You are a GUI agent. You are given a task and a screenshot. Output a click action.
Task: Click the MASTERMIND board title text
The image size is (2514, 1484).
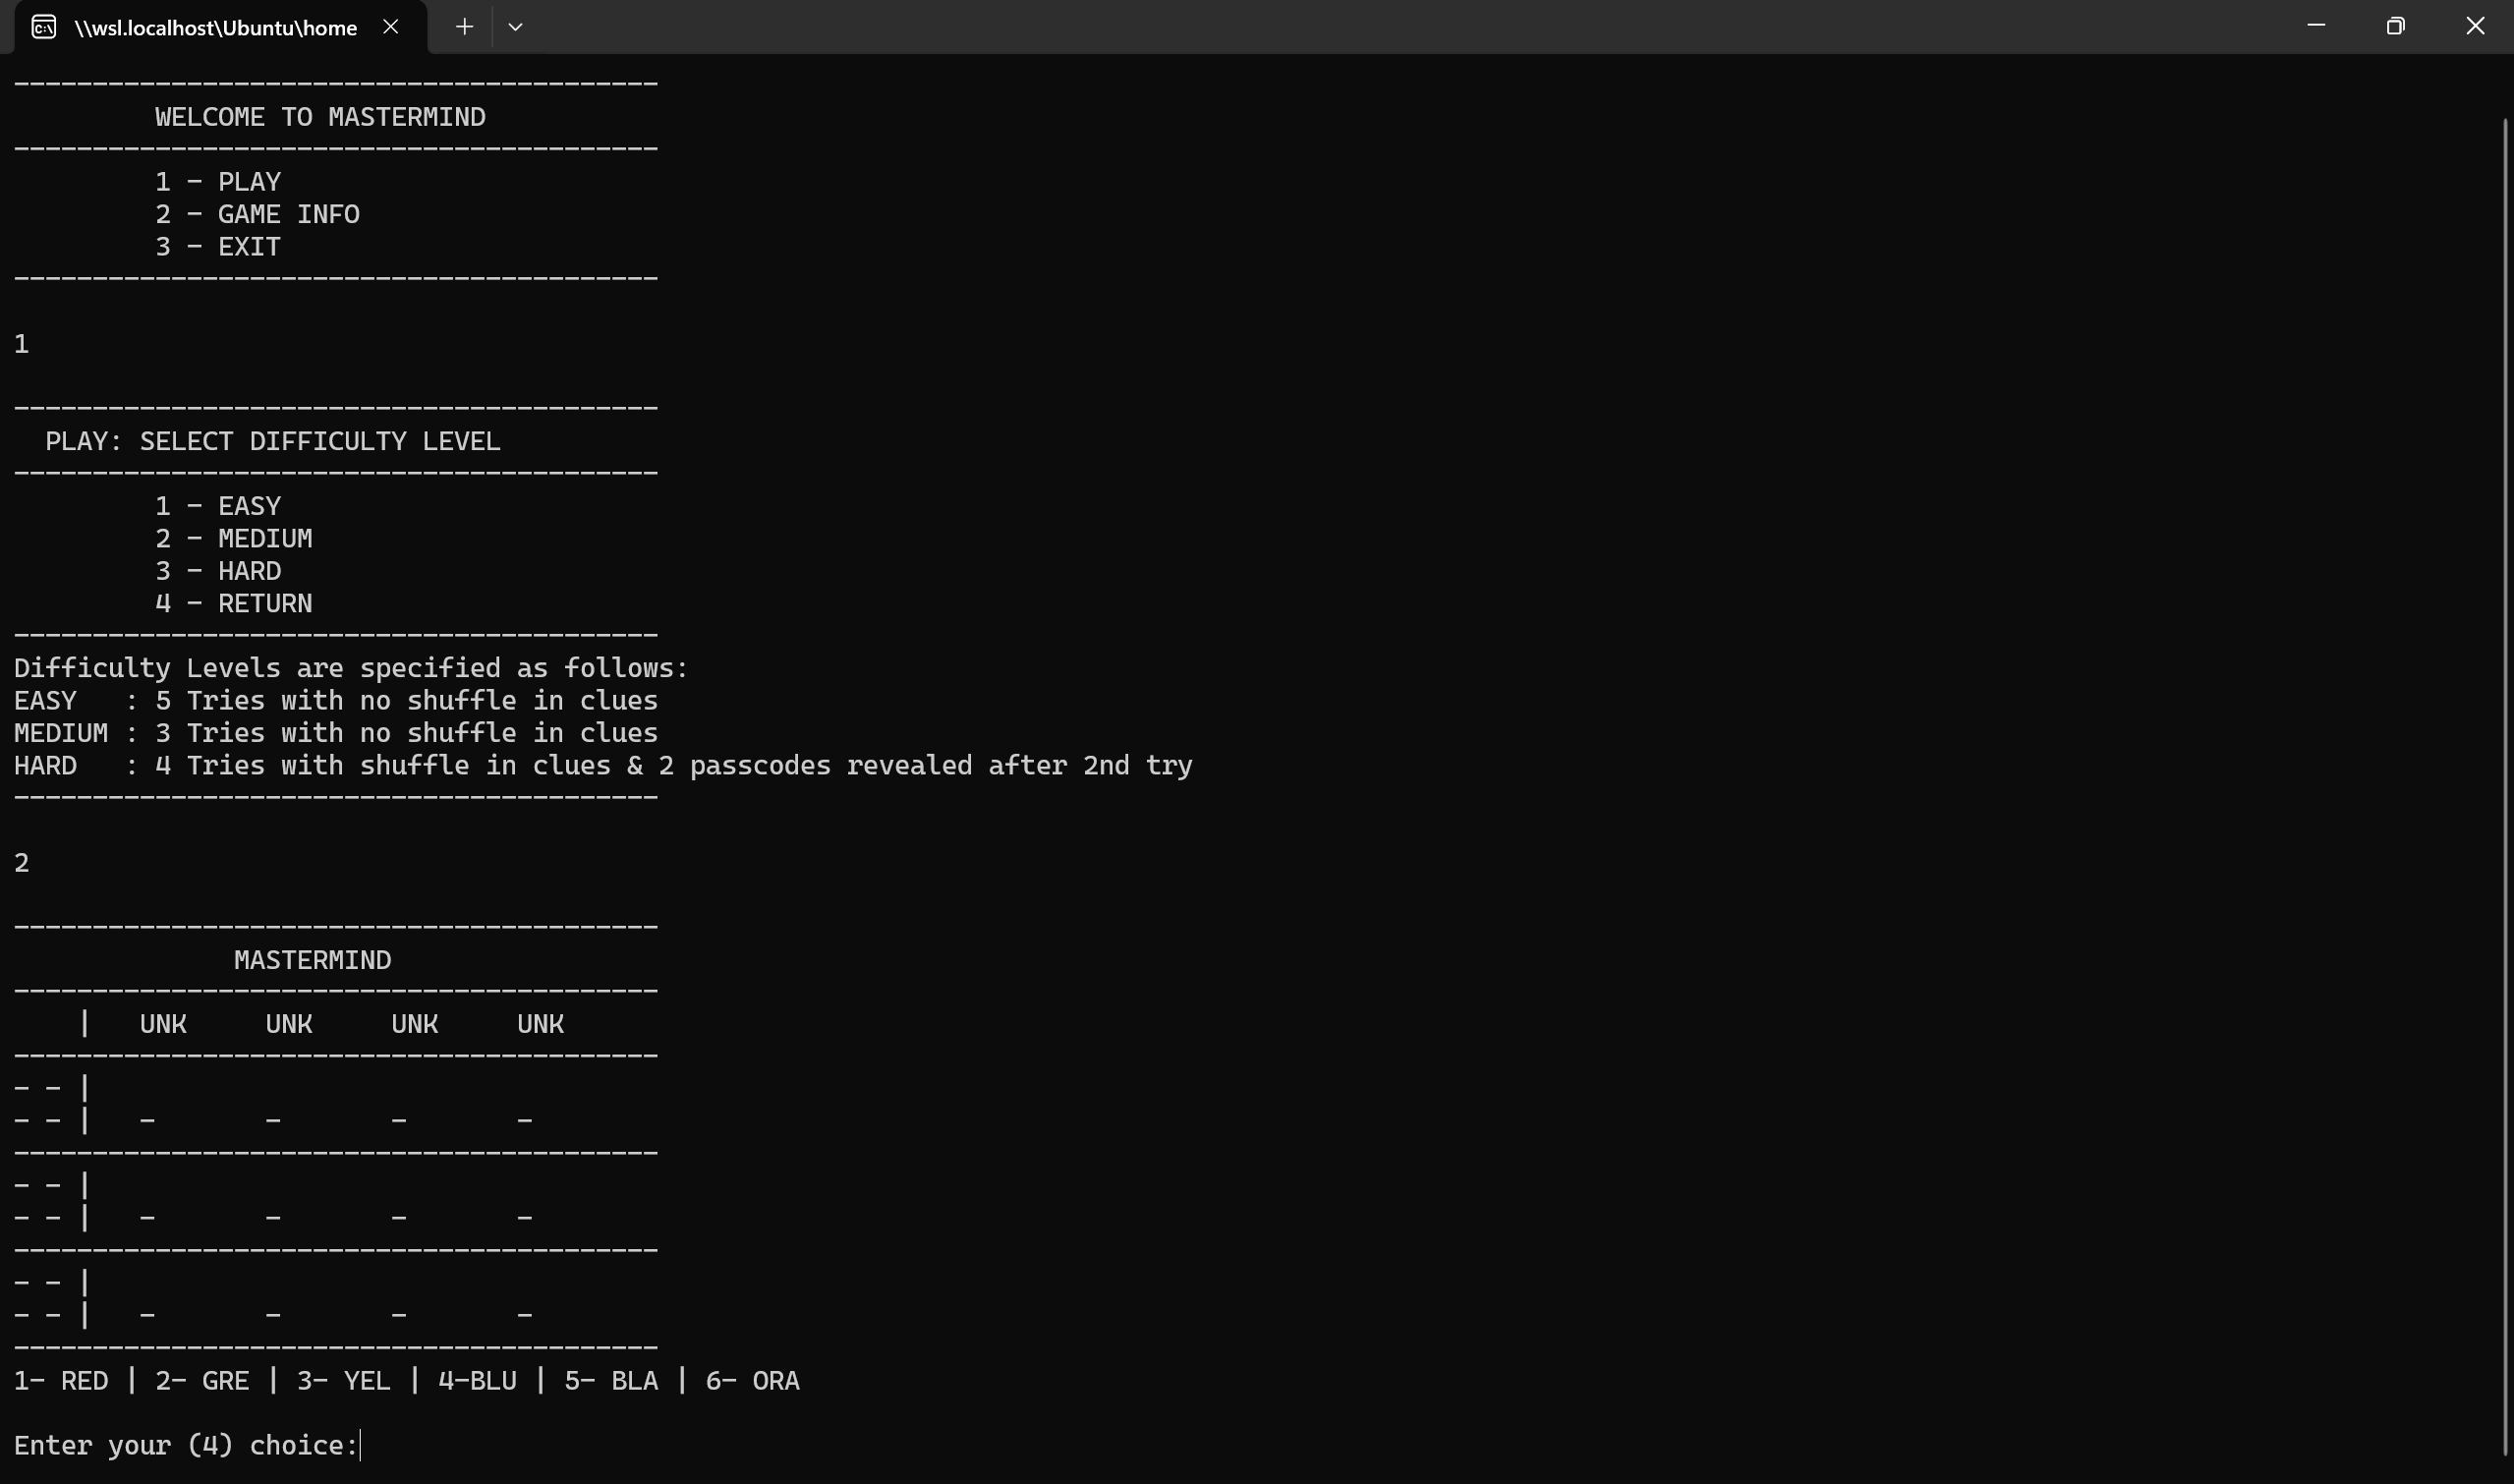[x=312, y=959]
